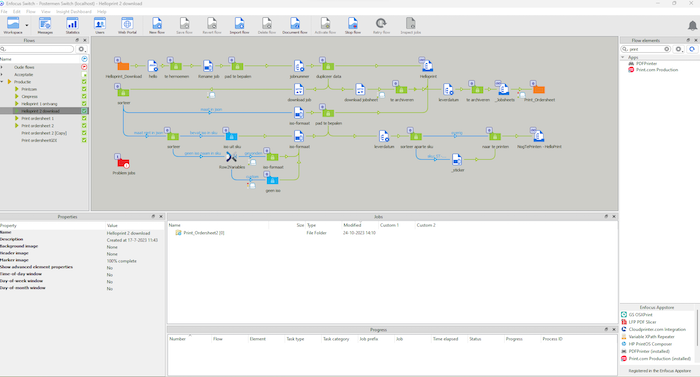
Task: Select PDFPrinter in Flow elements list
Action: (646, 63)
